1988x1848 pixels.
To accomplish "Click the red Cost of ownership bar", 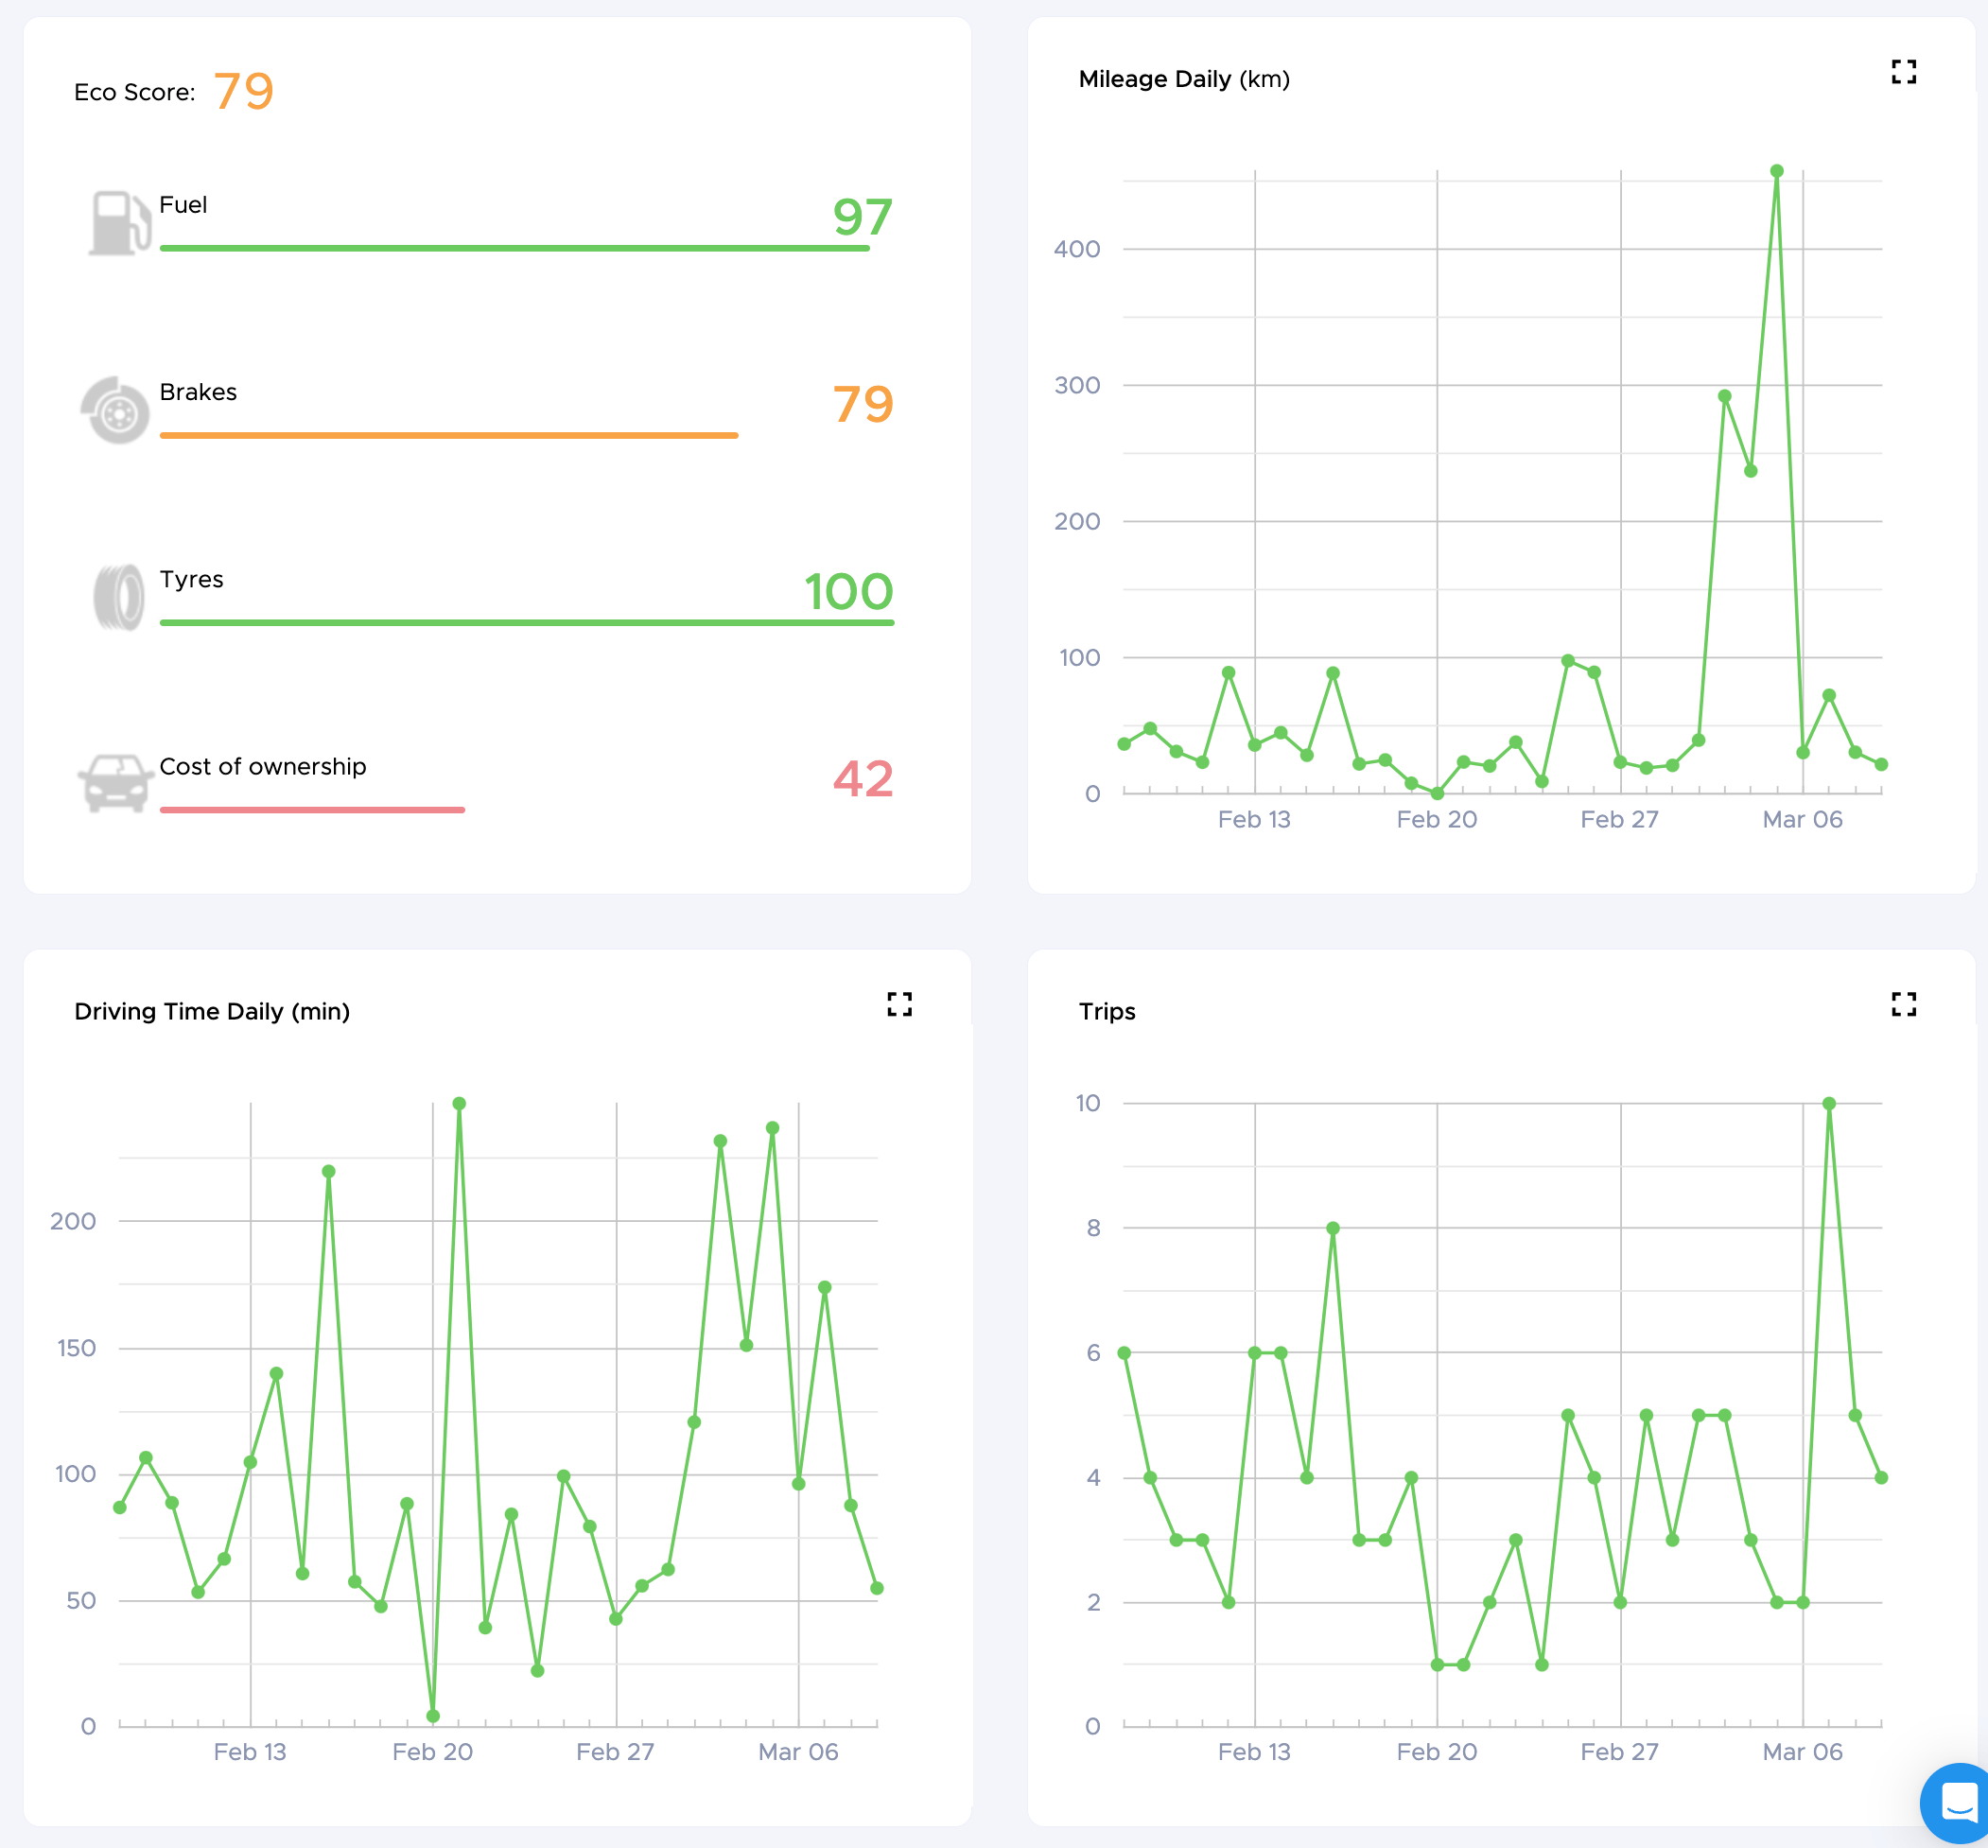I will [x=312, y=809].
